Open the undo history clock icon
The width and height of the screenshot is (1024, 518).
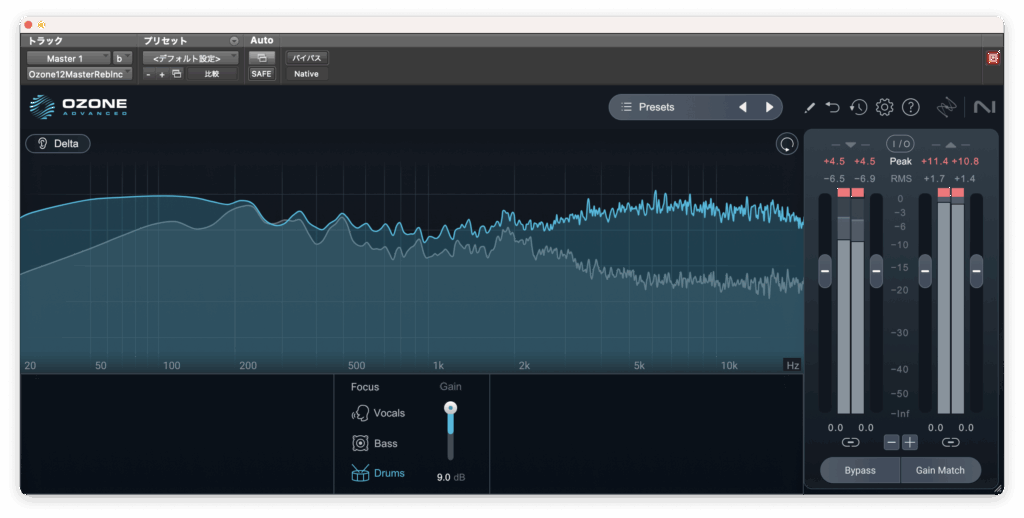[858, 107]
